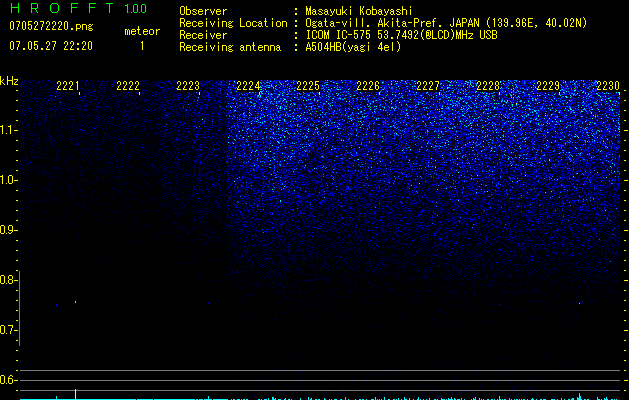Image resolution: width=629 pixels, height=400 pixels.
Task: Click the observer name Masayuki Kobayashi
Action: point(359,11)
